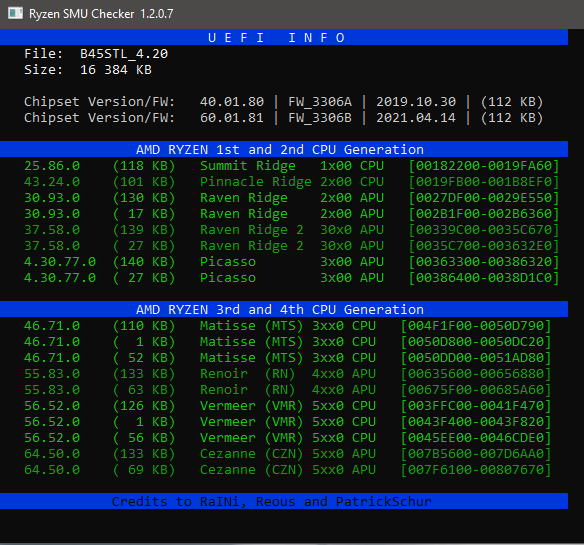Click address range '[007F6100-00807670]'

476,470
